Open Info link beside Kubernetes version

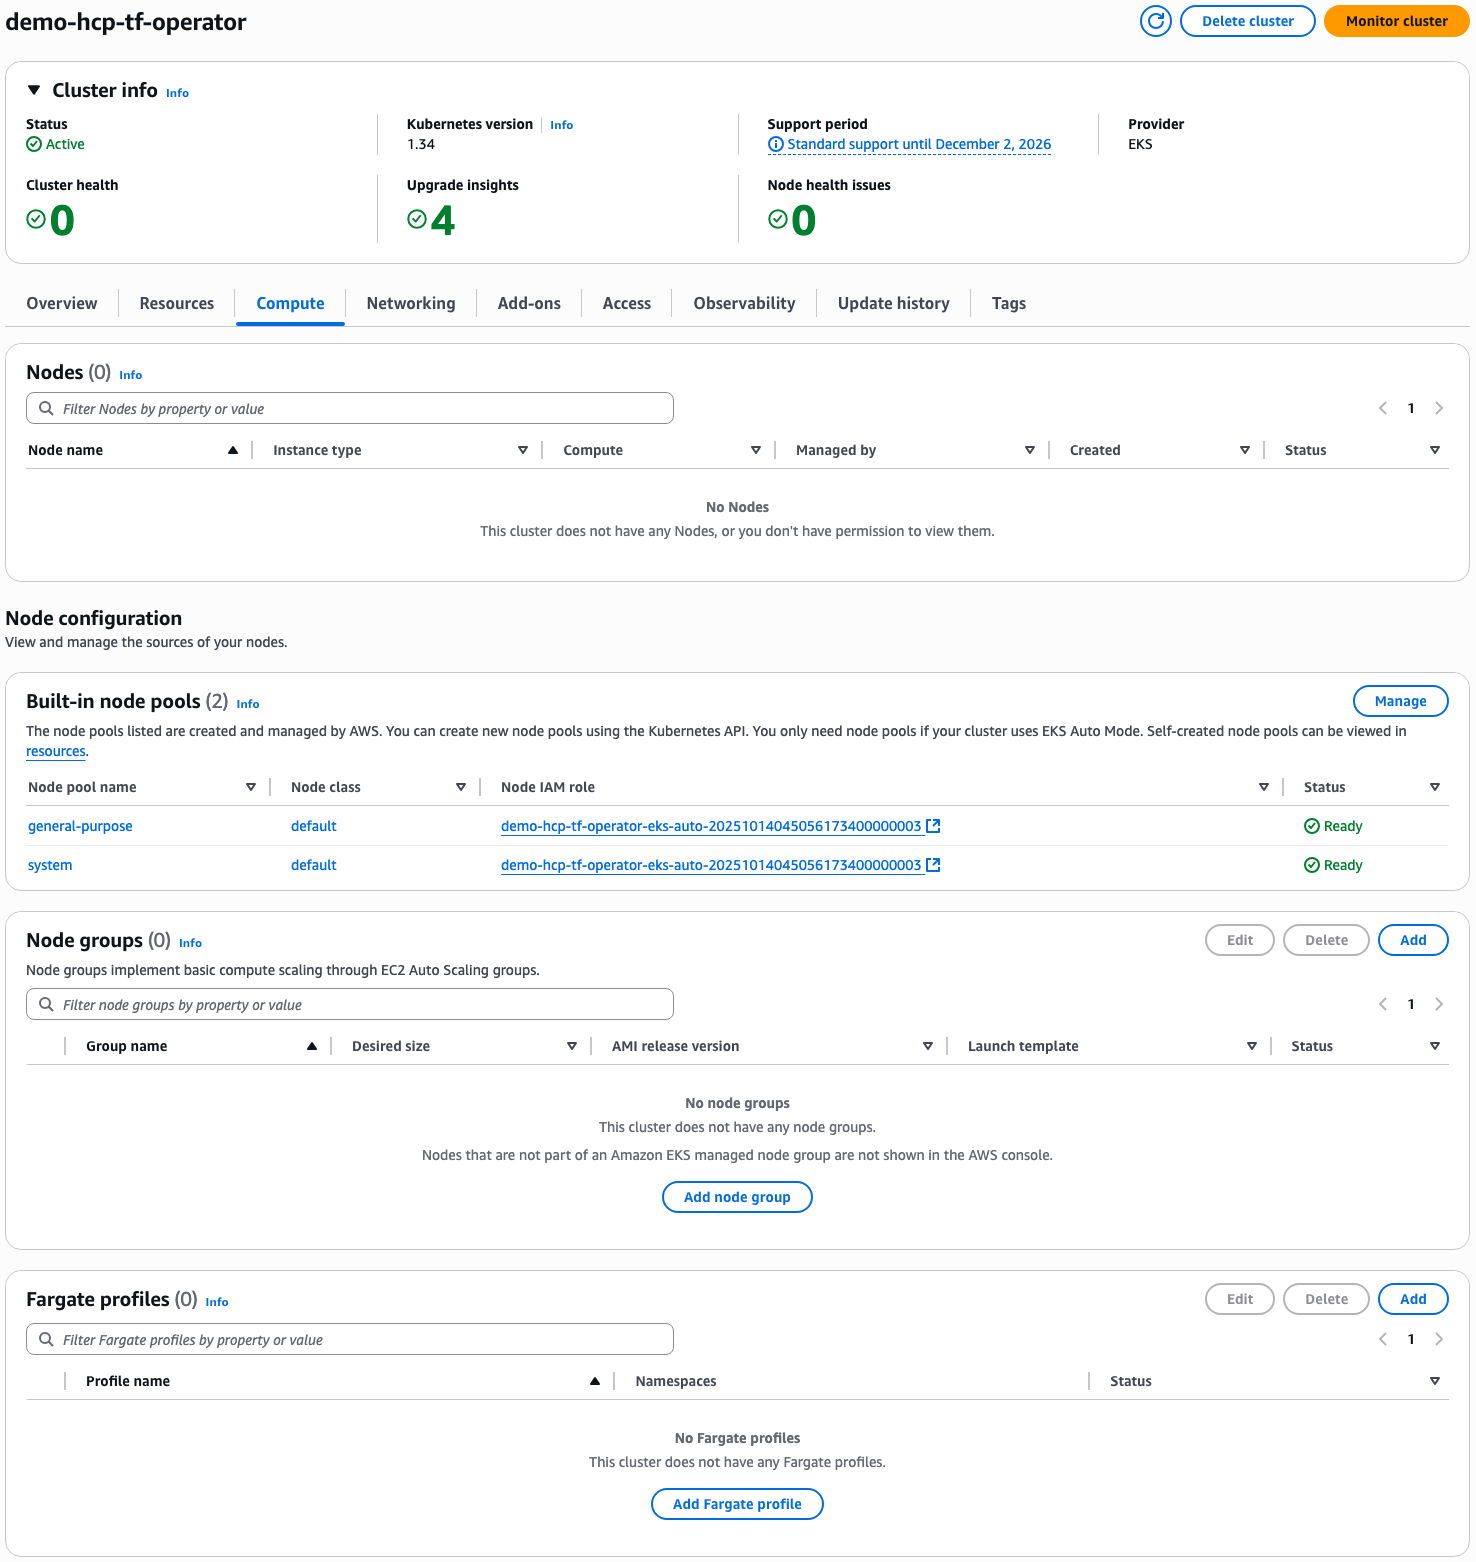(x=562, y=125)
